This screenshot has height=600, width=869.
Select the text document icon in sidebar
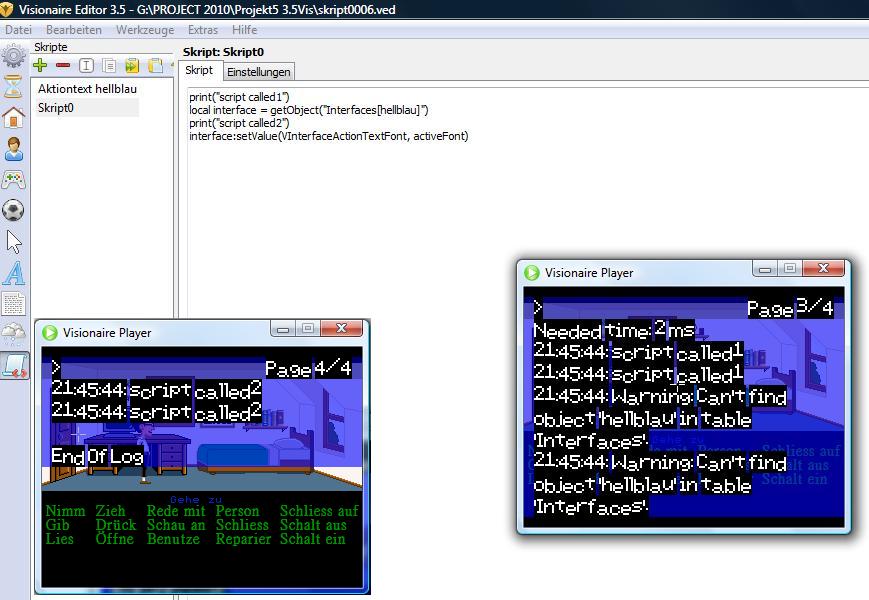[13, 304]
